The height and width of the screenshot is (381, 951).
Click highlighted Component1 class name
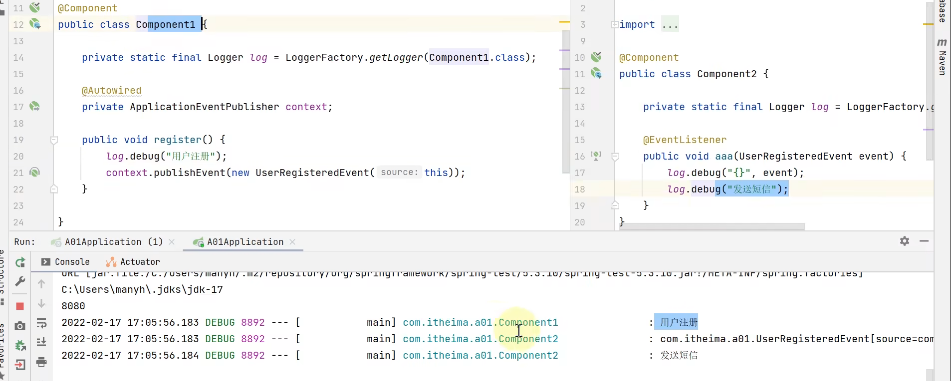pyautogui.click(x=166, y=25)
